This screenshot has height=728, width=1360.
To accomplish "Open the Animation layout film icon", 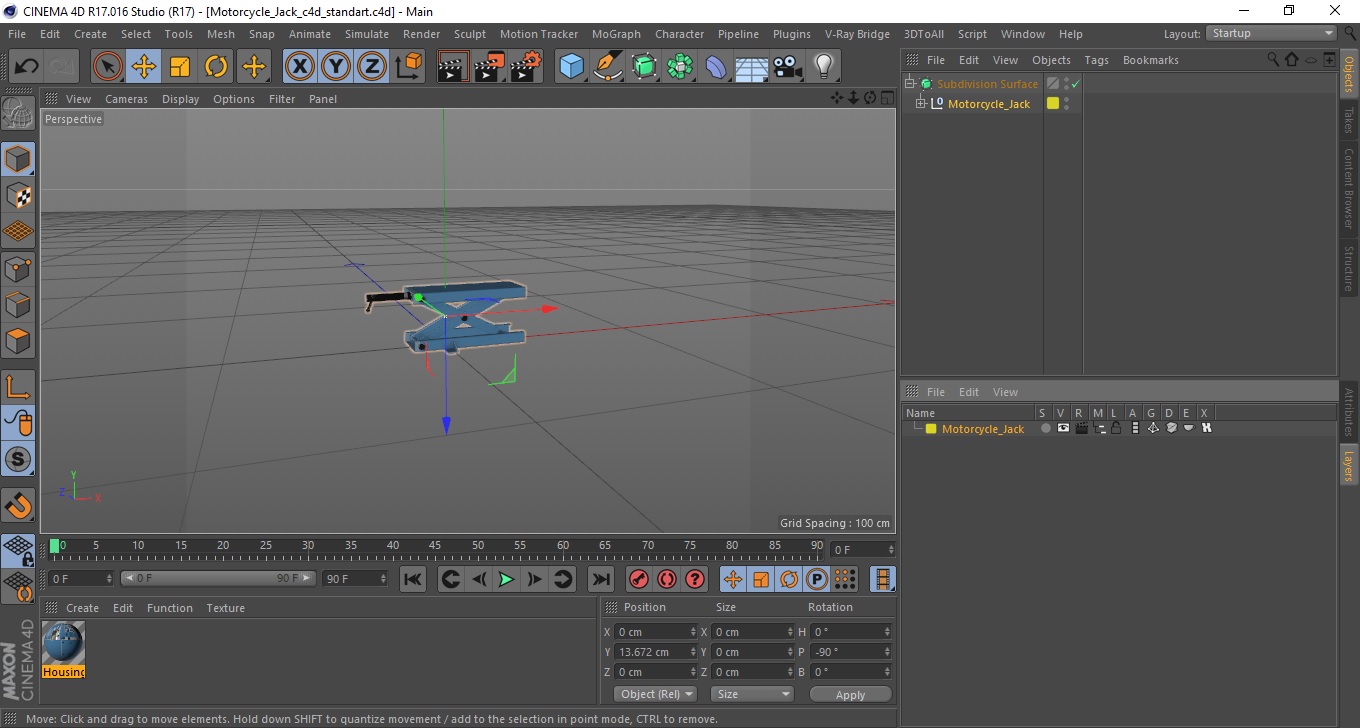I will point(883,579).
